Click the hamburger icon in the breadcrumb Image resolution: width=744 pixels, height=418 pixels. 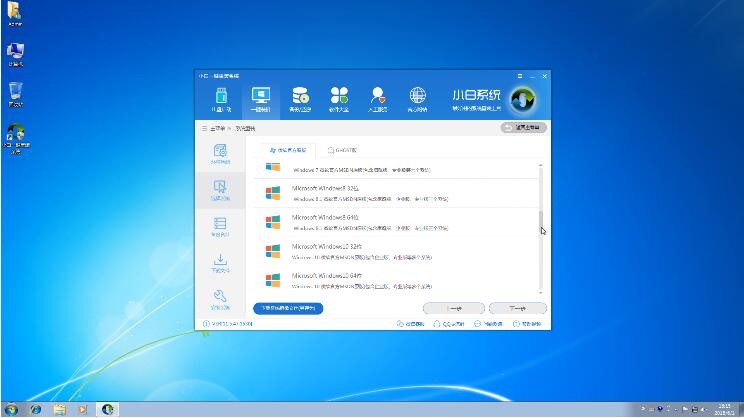point(205,128)
